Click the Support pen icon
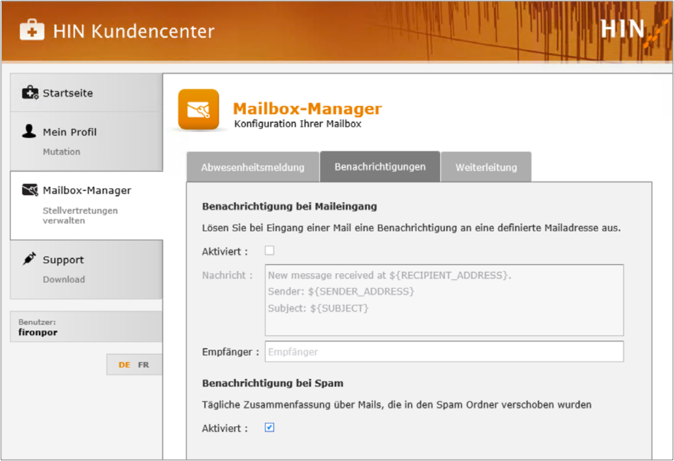The image size is (674, 461). (29, 258)
